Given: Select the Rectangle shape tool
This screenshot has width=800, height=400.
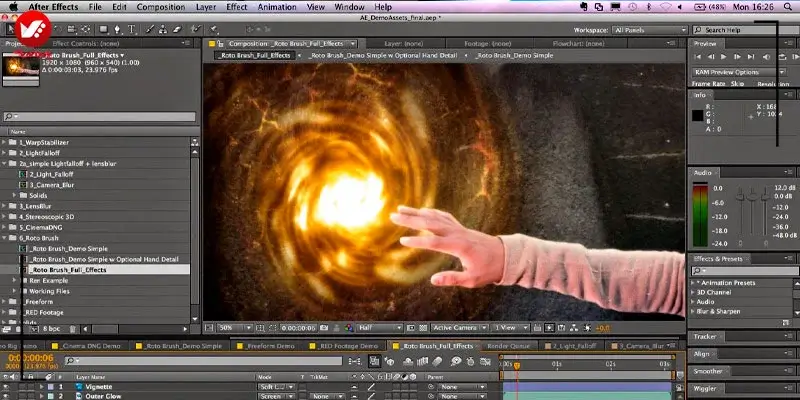Looking at the screenshot, I should (x=104, y=29).
